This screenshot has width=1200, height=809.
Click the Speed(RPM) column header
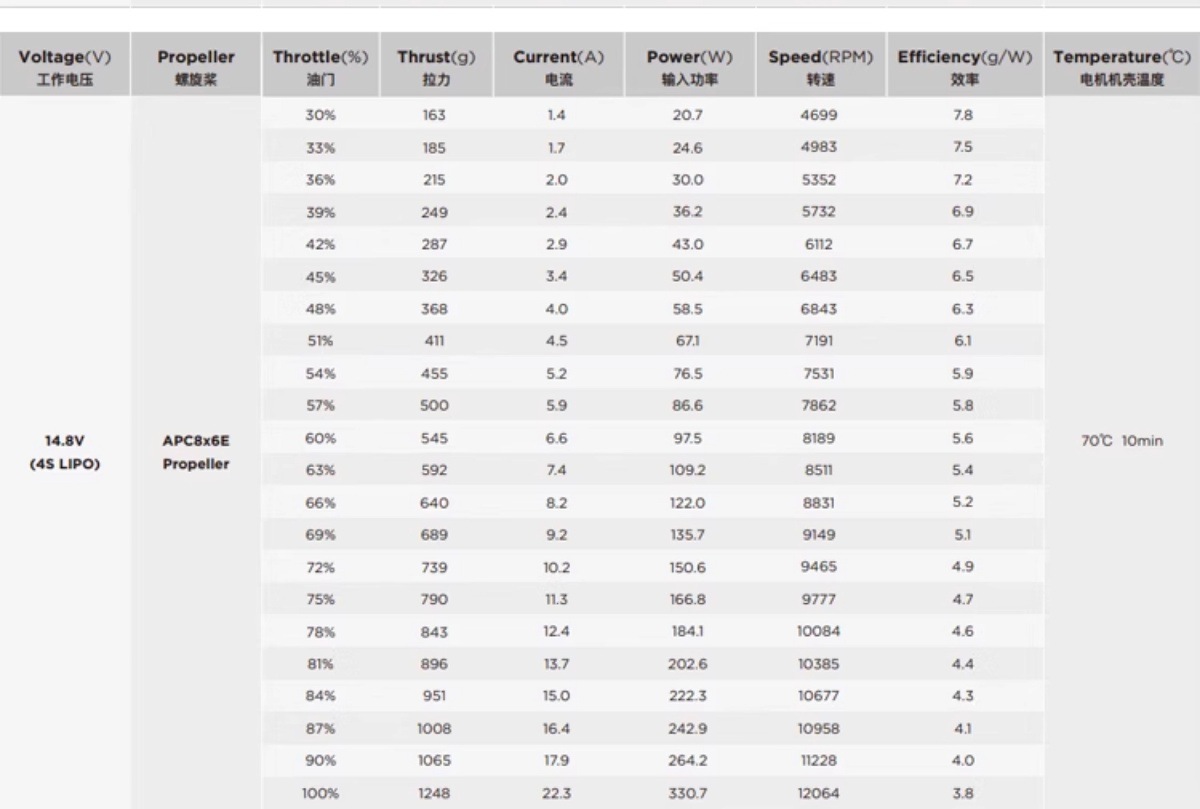[821, 66]
